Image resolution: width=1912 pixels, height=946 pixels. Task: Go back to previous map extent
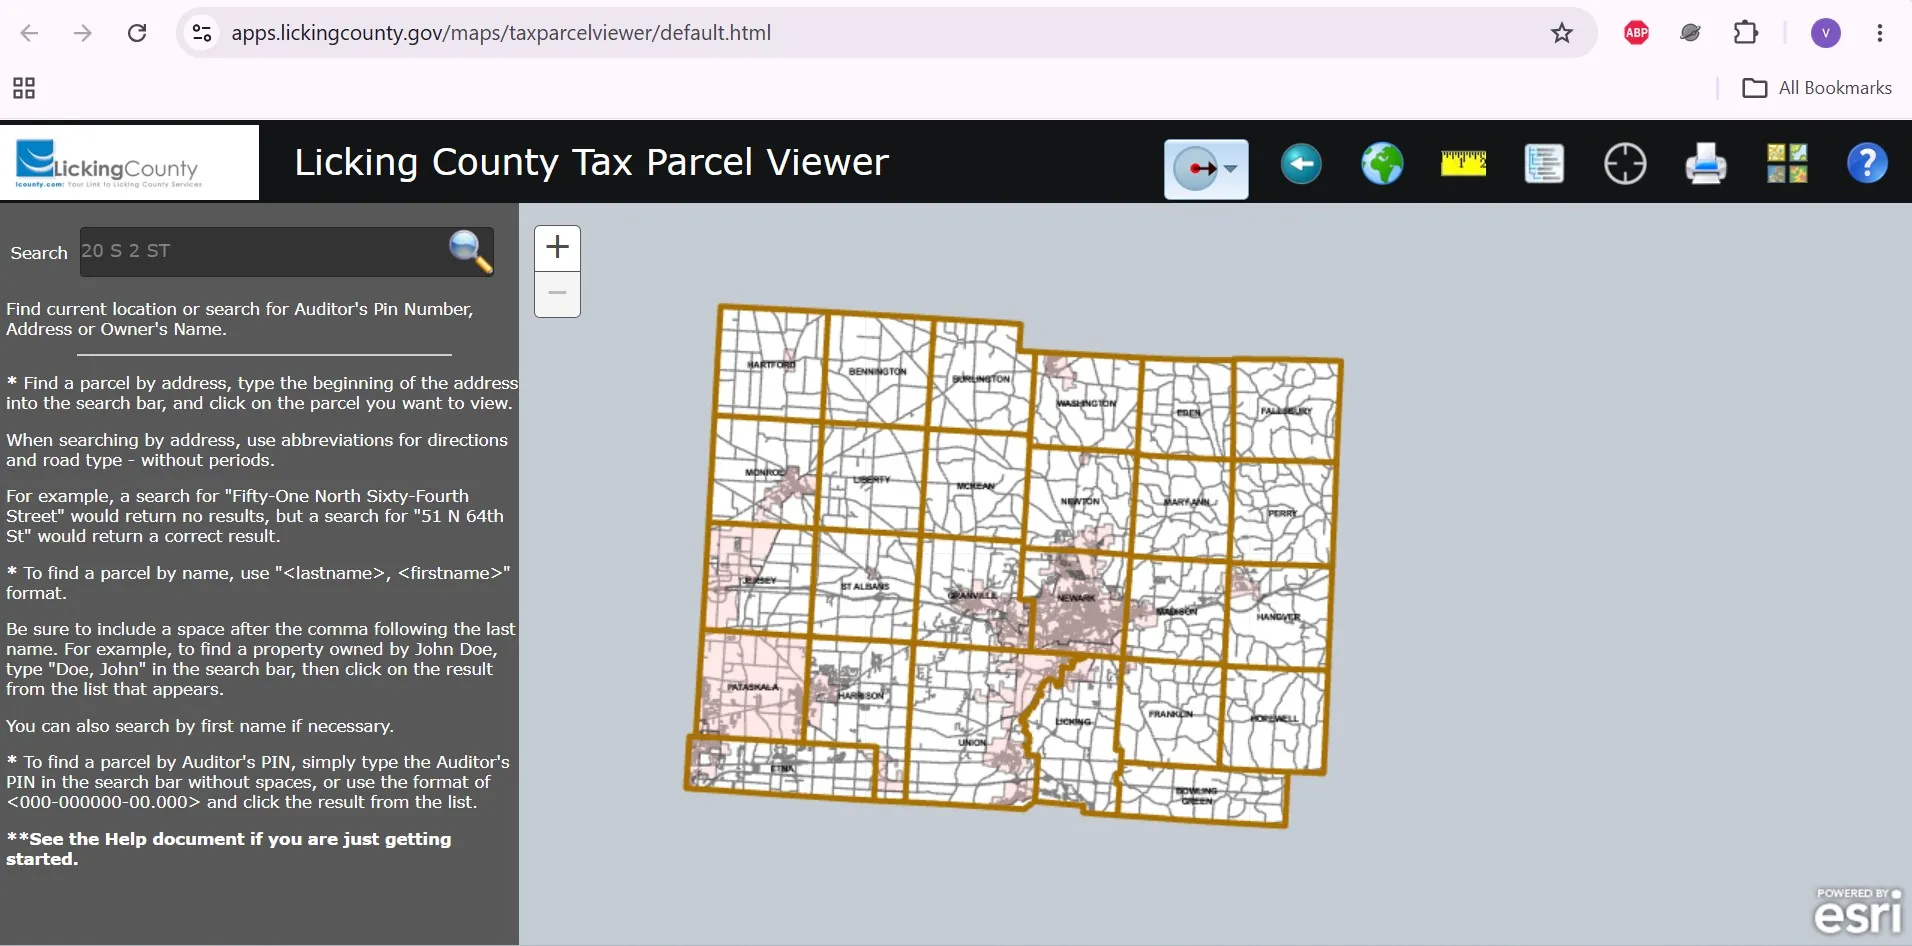tap(1301, 163)
